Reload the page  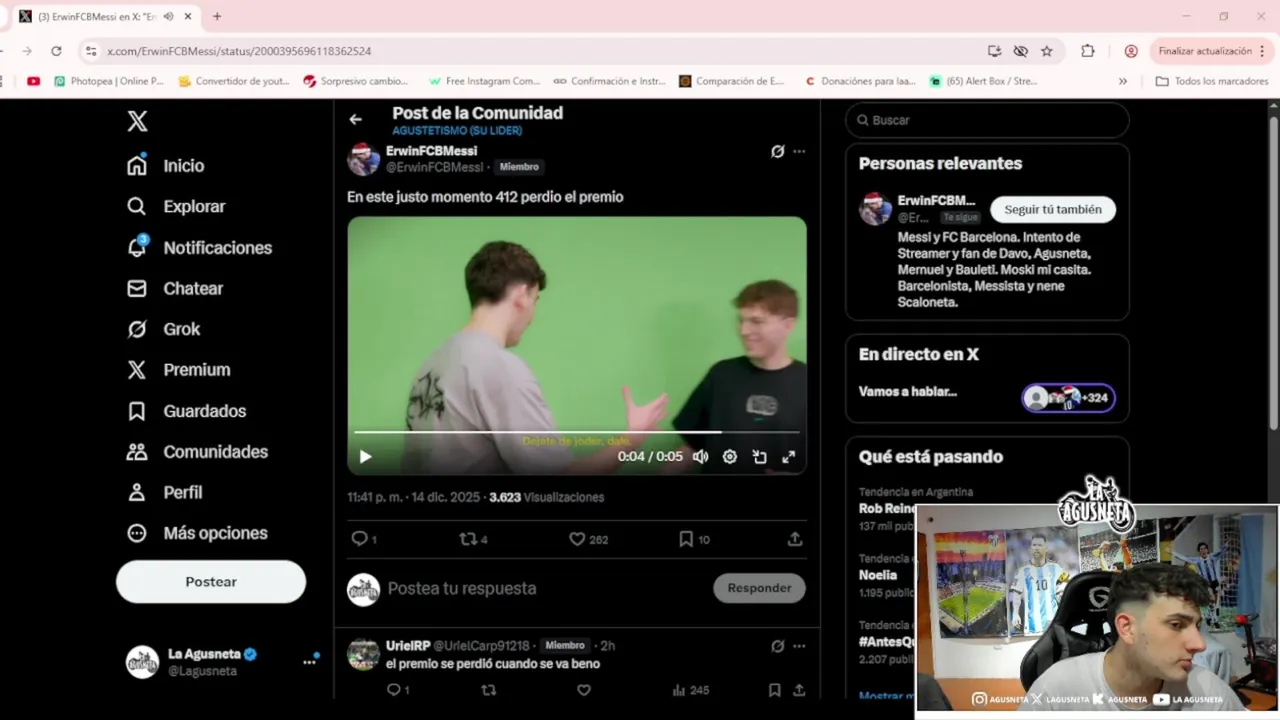click(x=56, y=51)
